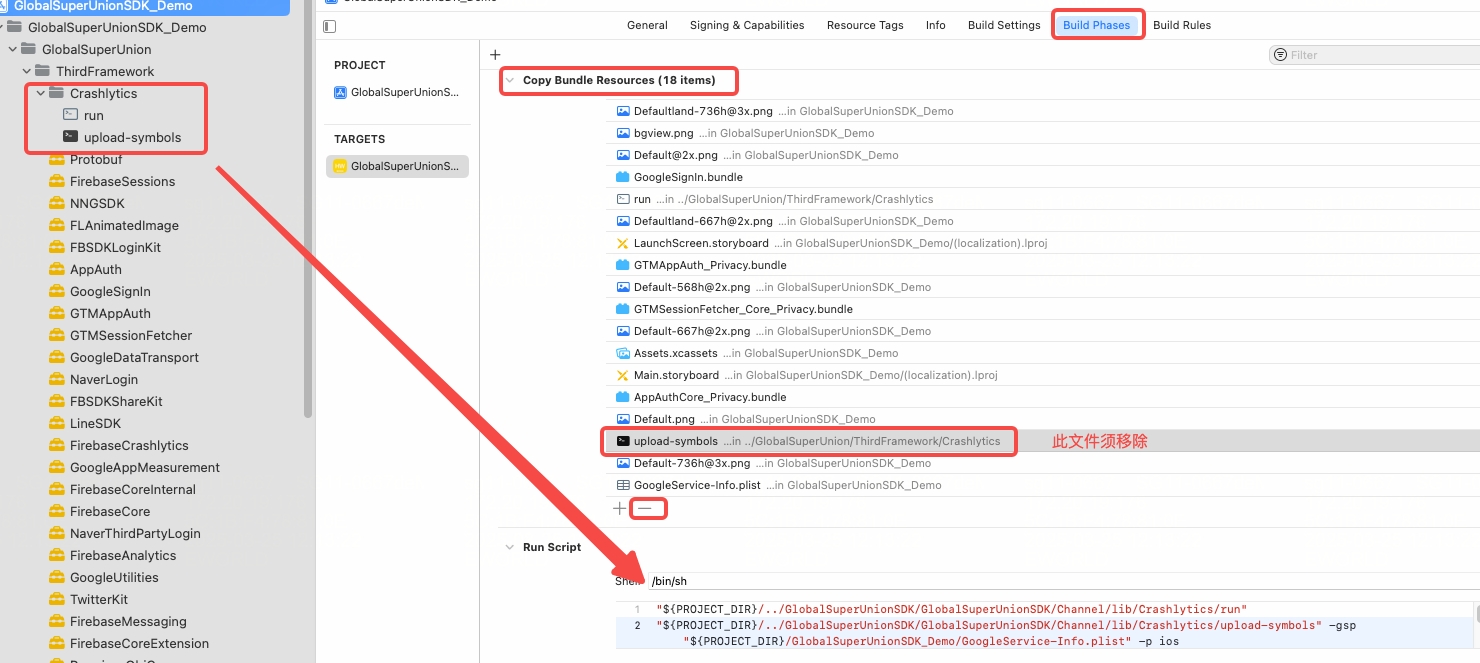Collapse the ThirdFramework folder chevron
The width and height of the screenshot is (1480, 663).
pyautogui.click(x=26, y=71)
